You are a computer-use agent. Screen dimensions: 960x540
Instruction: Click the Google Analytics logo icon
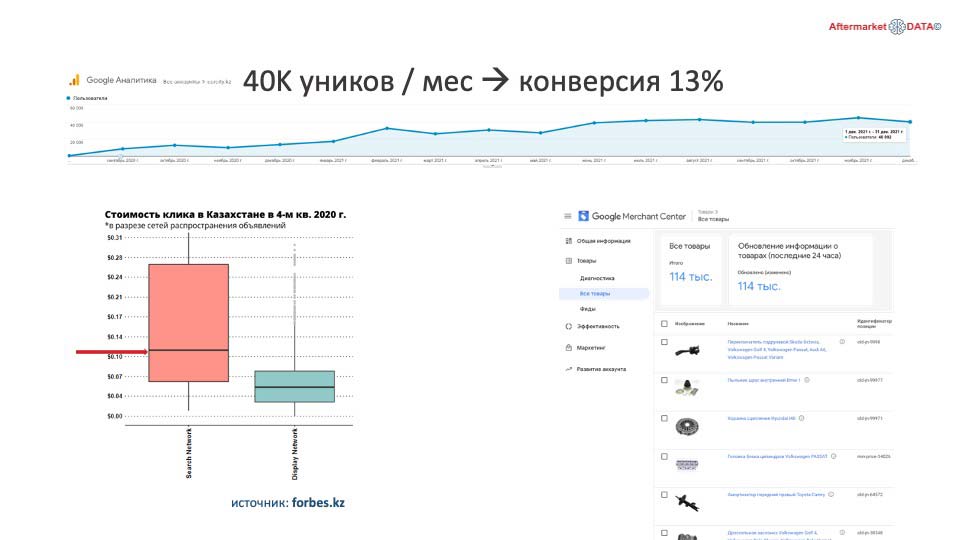click(74, 80)
